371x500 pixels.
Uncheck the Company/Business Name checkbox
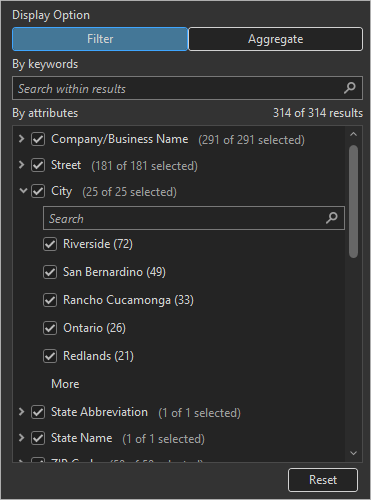point(38,139)
